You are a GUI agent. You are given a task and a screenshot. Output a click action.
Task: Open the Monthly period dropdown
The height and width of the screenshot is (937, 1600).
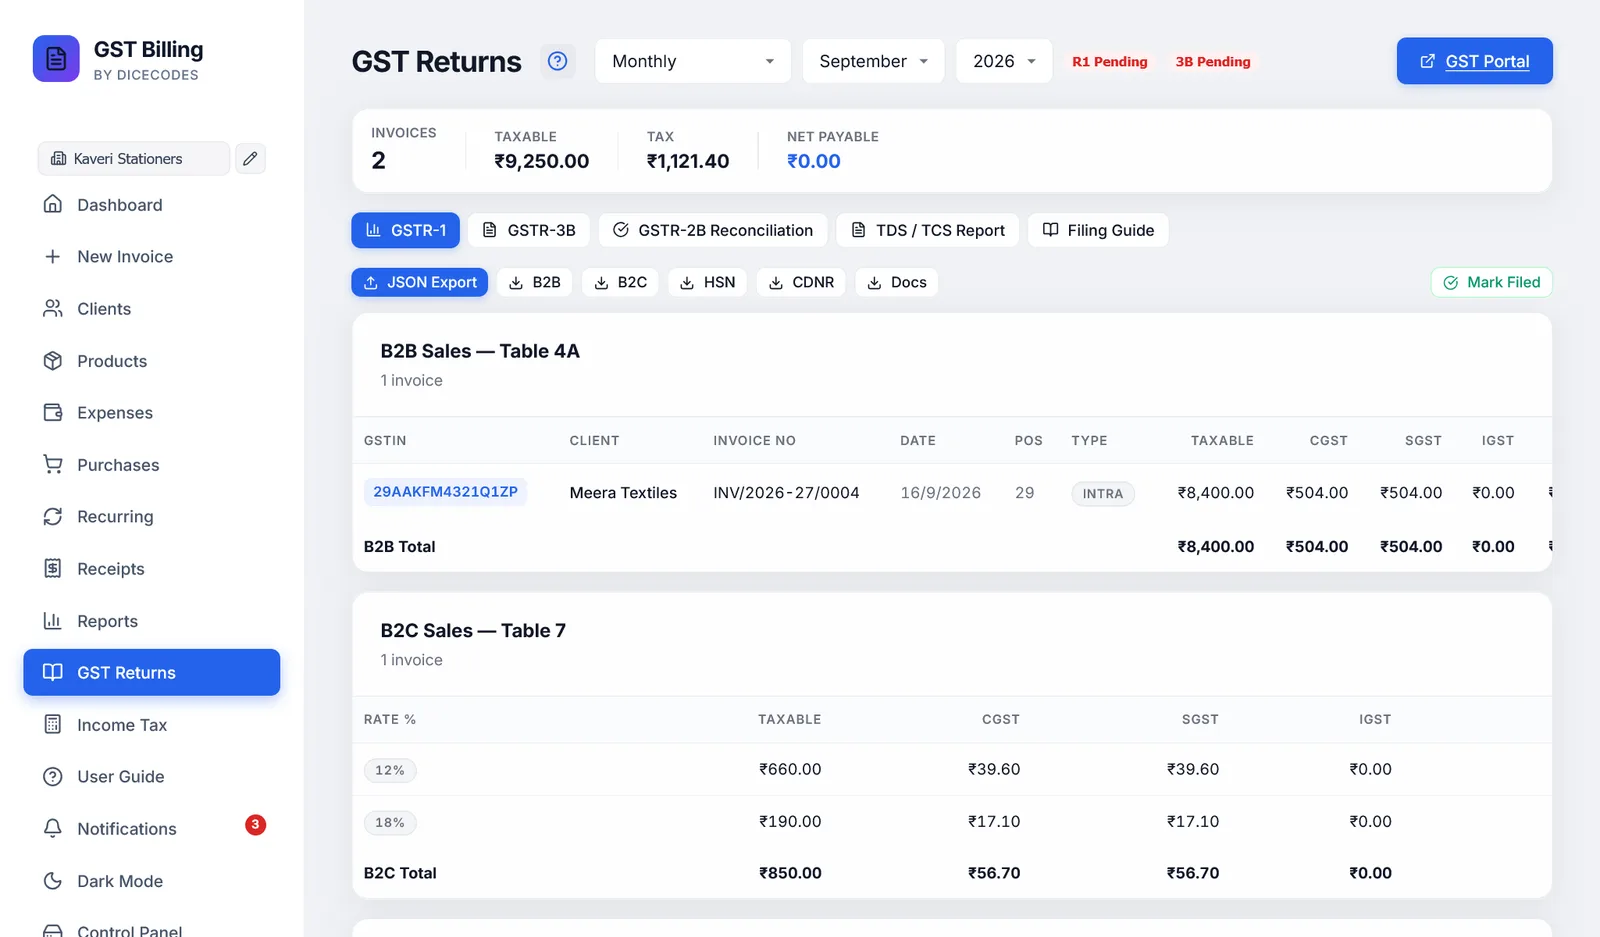(693, 61)
